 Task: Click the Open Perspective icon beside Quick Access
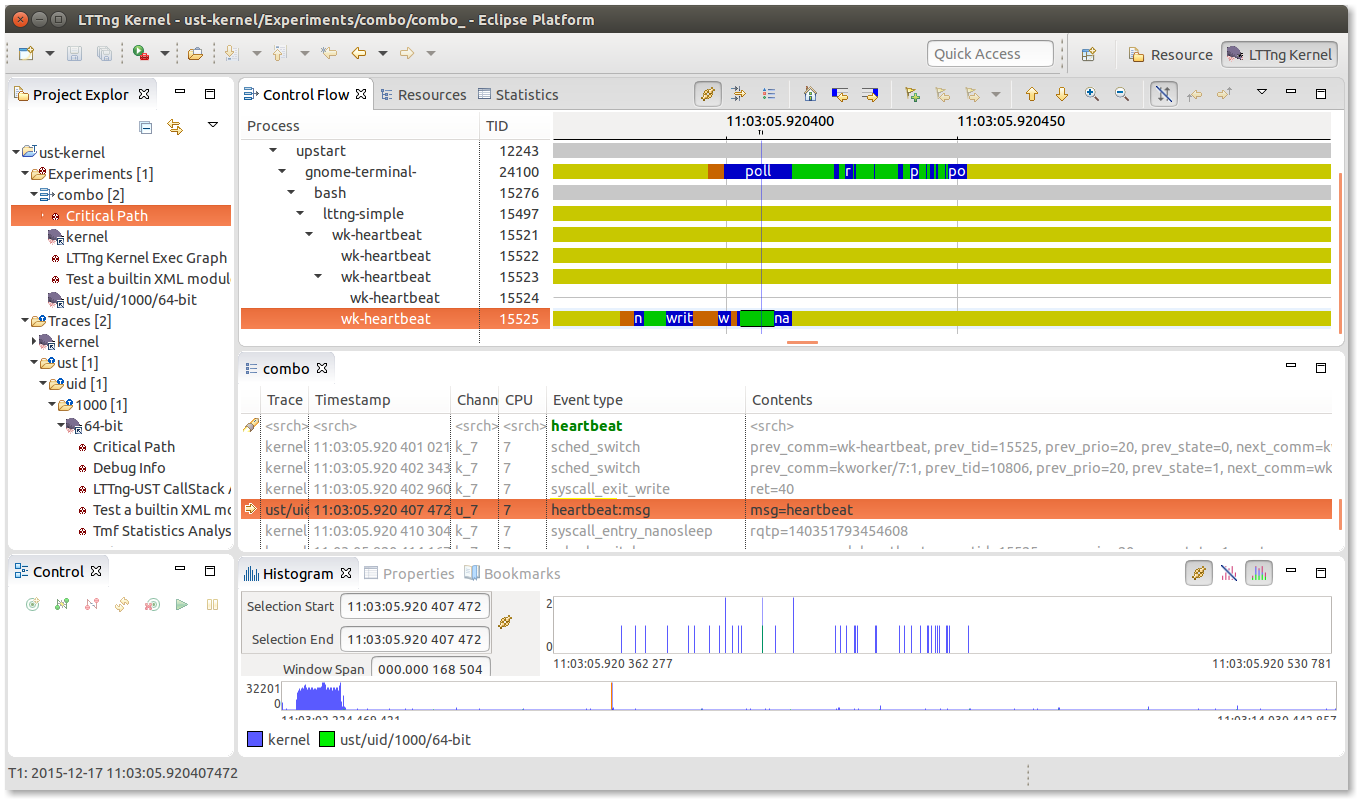[x=1089, y=55]
